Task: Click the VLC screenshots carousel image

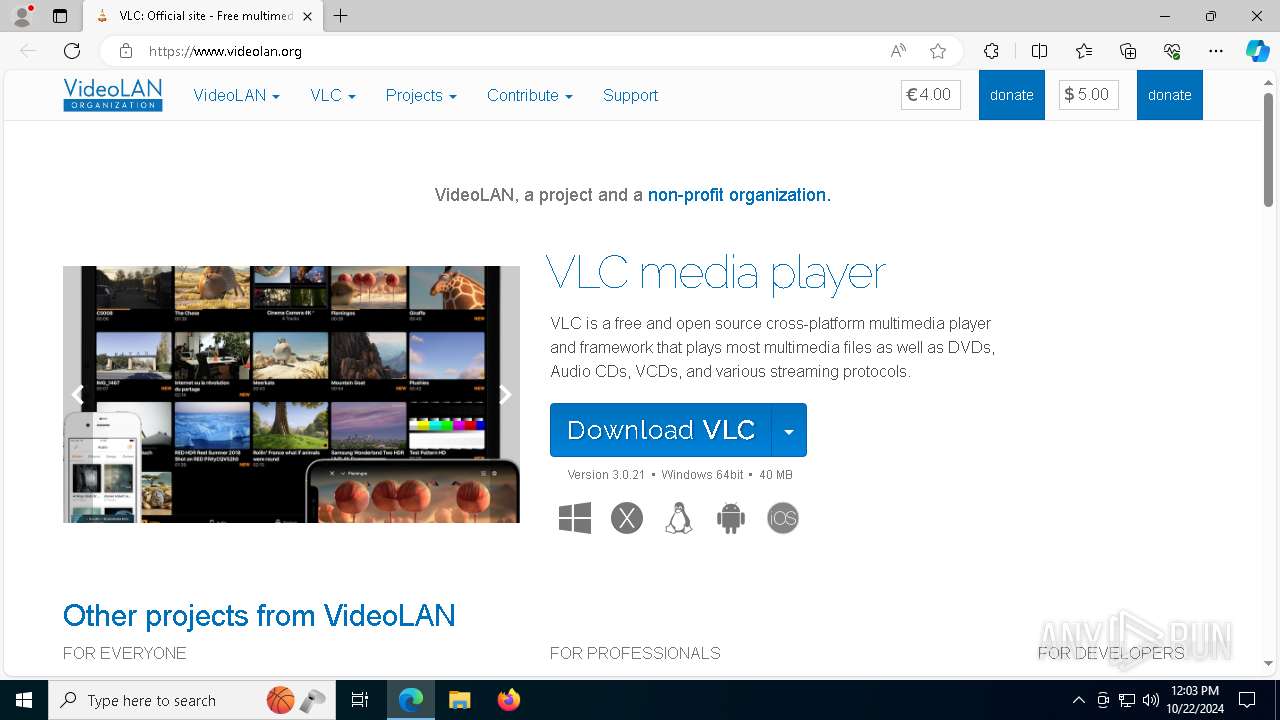Action: 291,394
